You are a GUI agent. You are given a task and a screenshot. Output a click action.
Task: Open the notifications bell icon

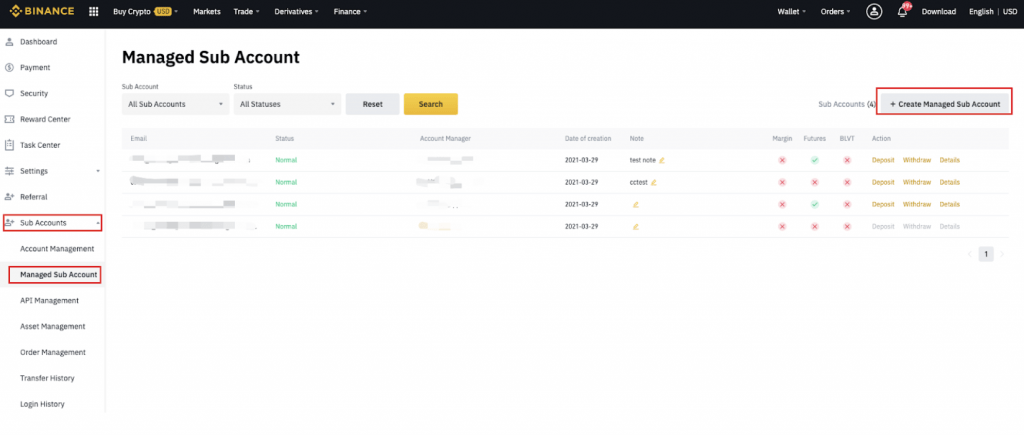click(x=903, y=11)
